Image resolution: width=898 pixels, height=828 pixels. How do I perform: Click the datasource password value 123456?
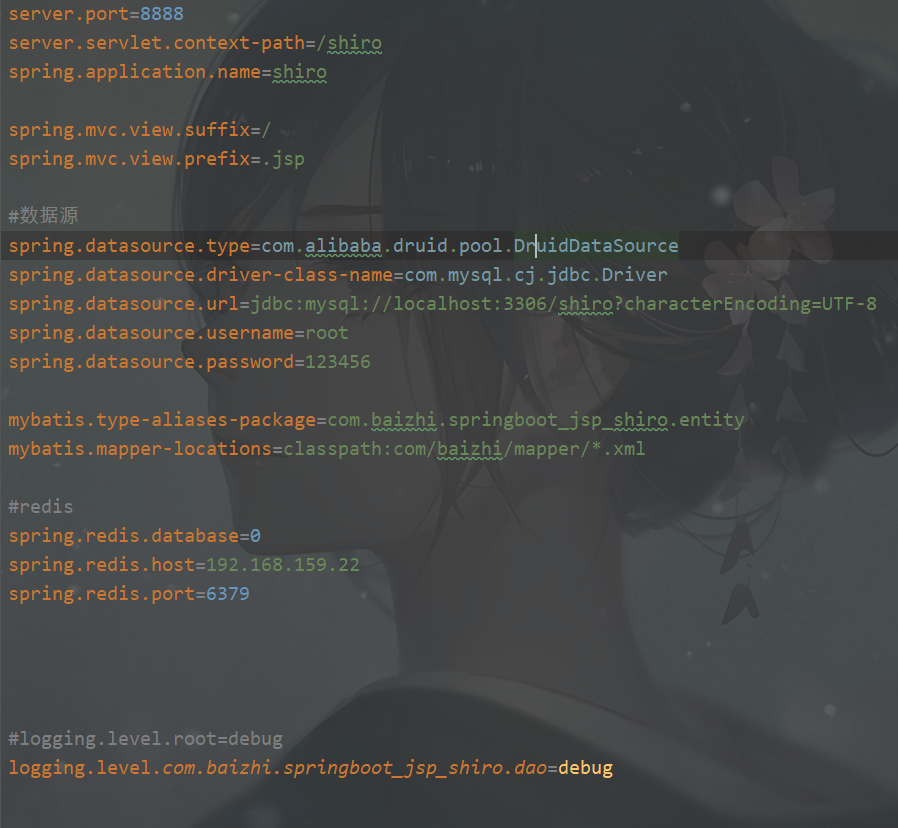[338, 362]
